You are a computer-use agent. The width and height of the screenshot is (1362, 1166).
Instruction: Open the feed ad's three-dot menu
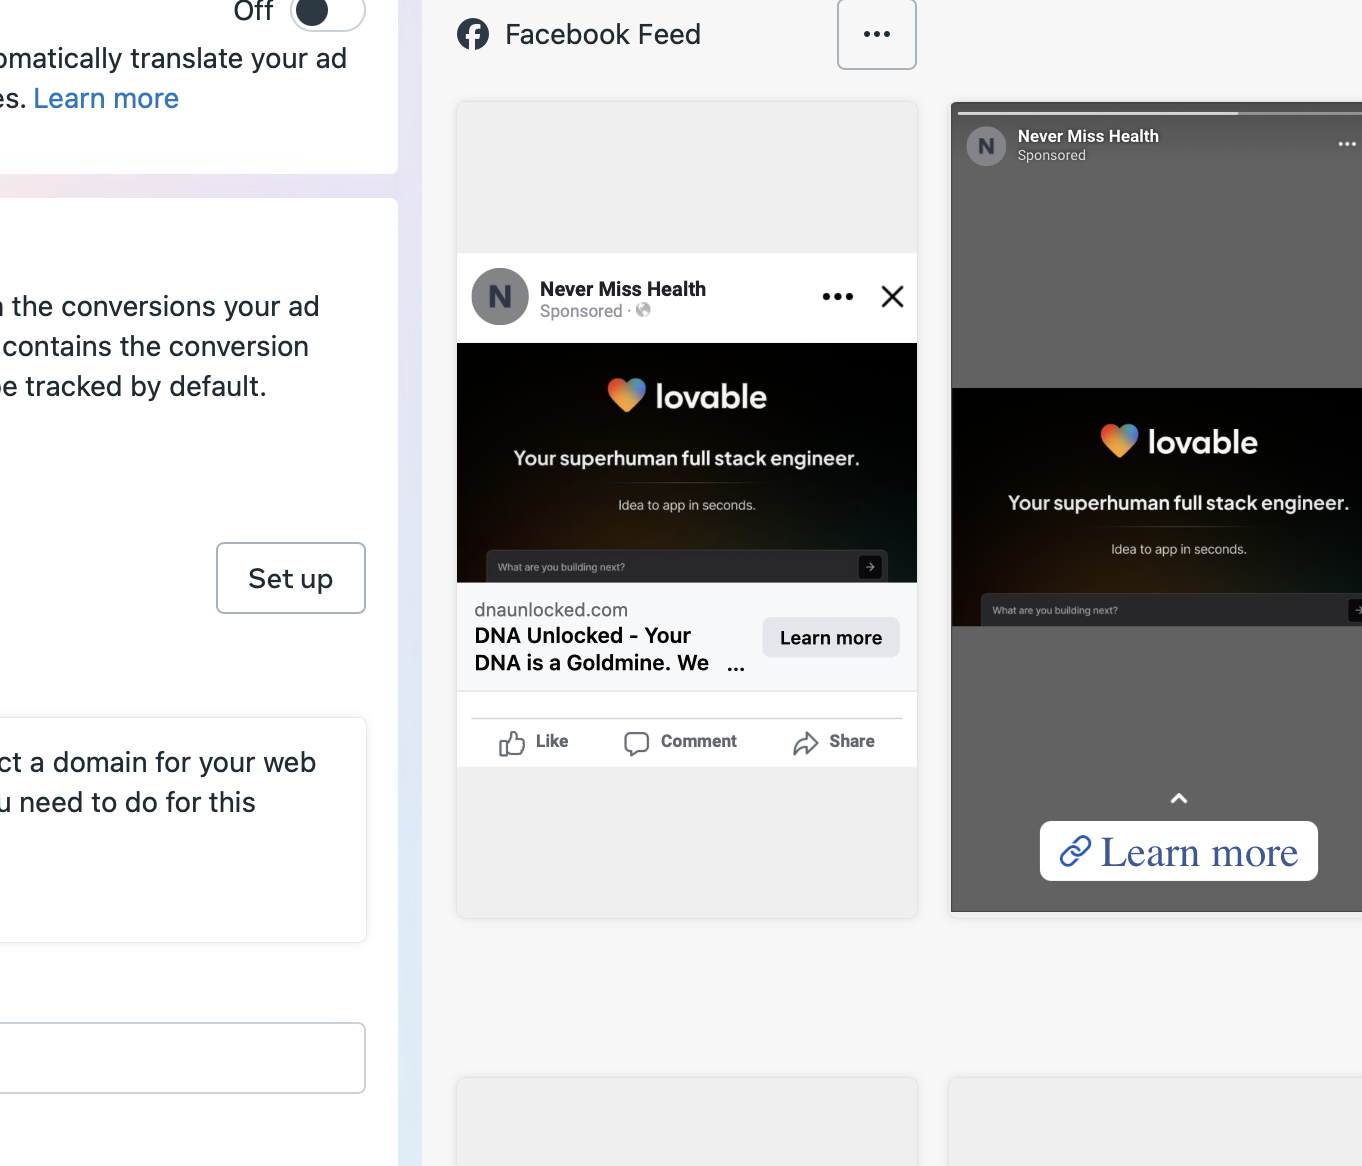point(837,297)
